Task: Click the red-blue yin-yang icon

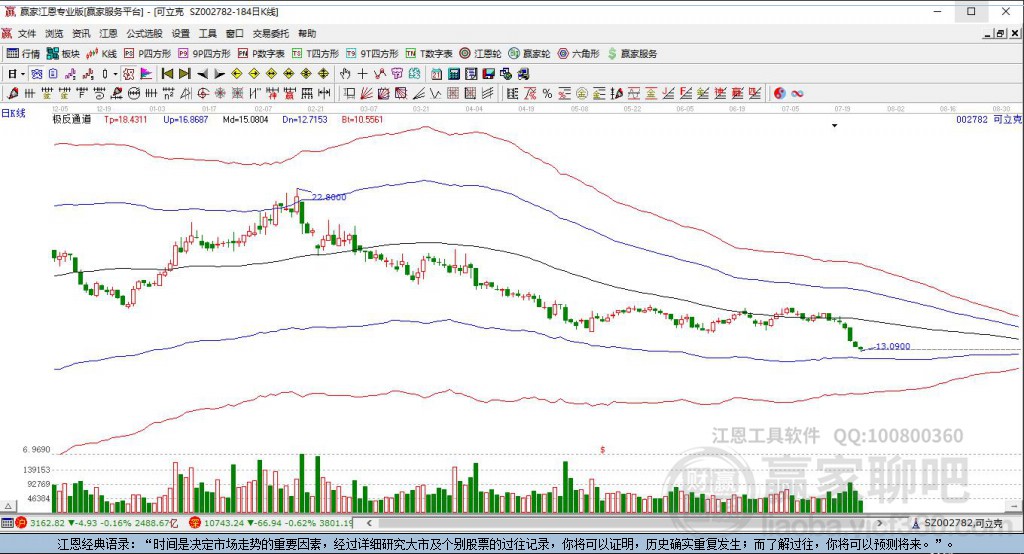Action: click(779, 93)
